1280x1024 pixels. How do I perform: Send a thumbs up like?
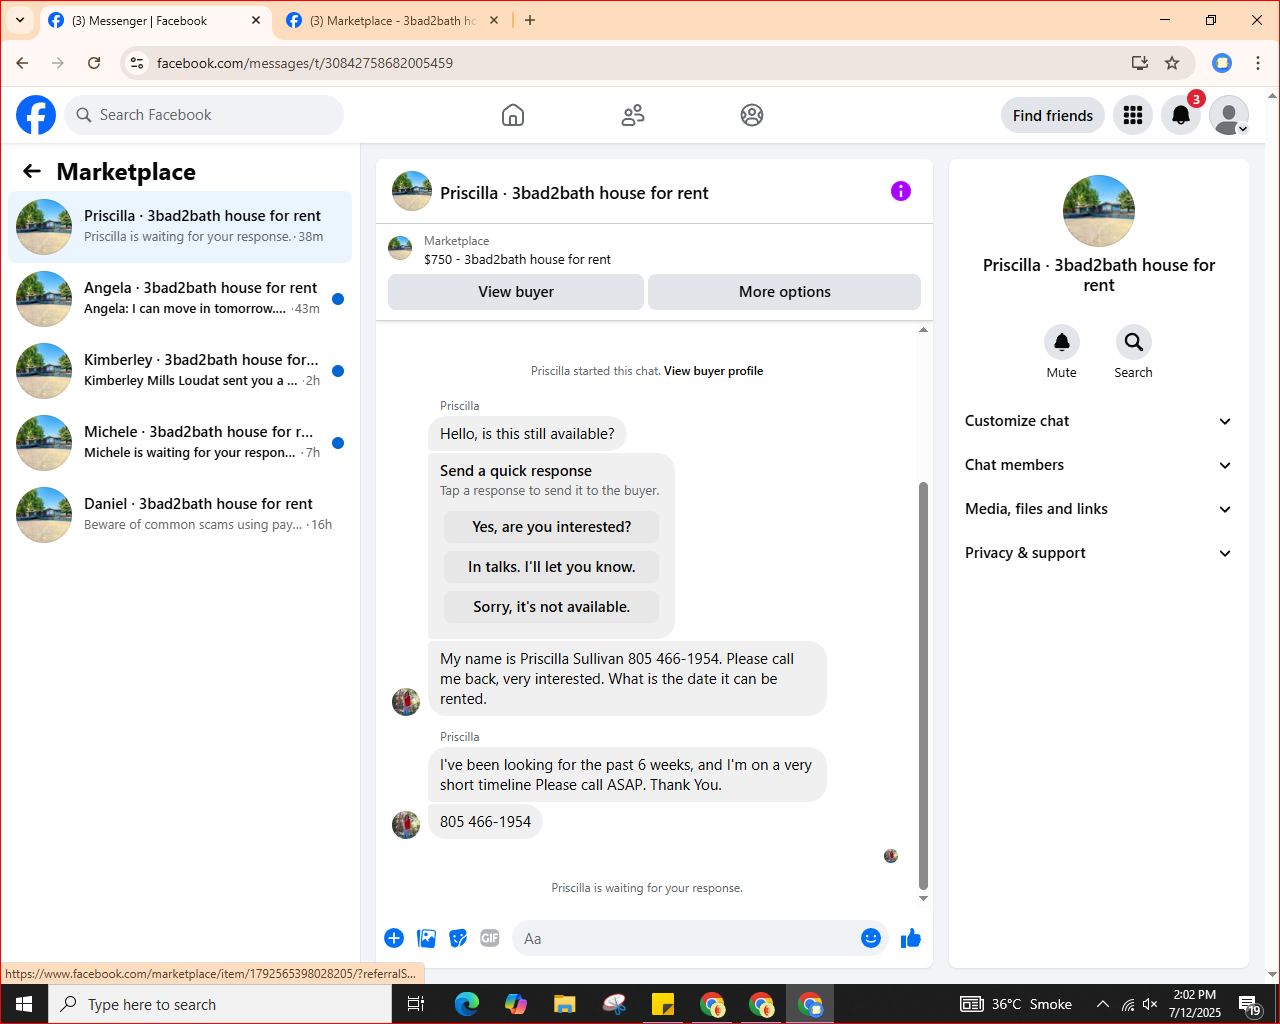(x=911, y=938)
